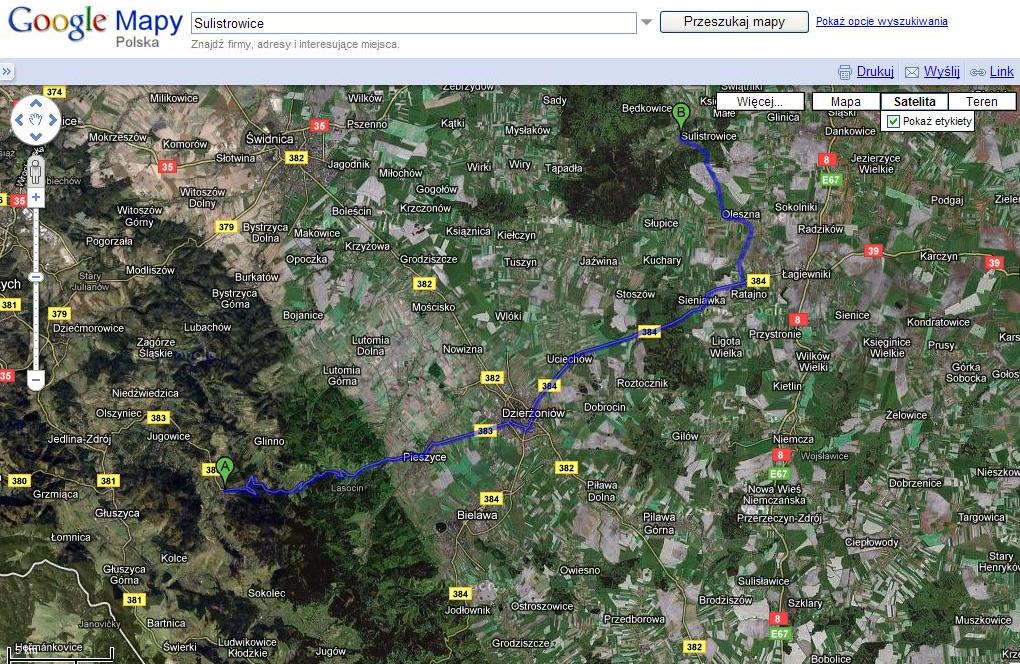Open the search box suggestions dropdown arrow

point(646,22)
